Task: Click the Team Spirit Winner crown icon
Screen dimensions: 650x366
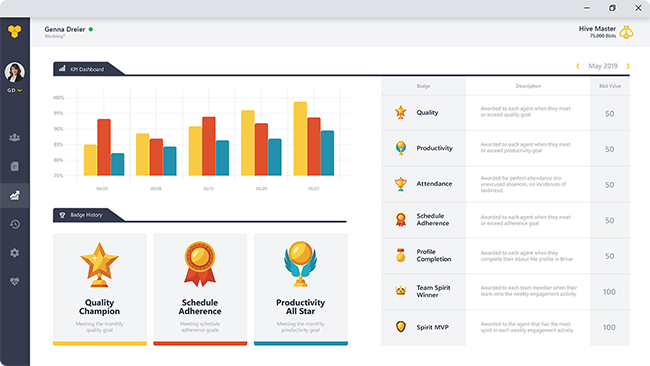Action: [x=400, y=291]
